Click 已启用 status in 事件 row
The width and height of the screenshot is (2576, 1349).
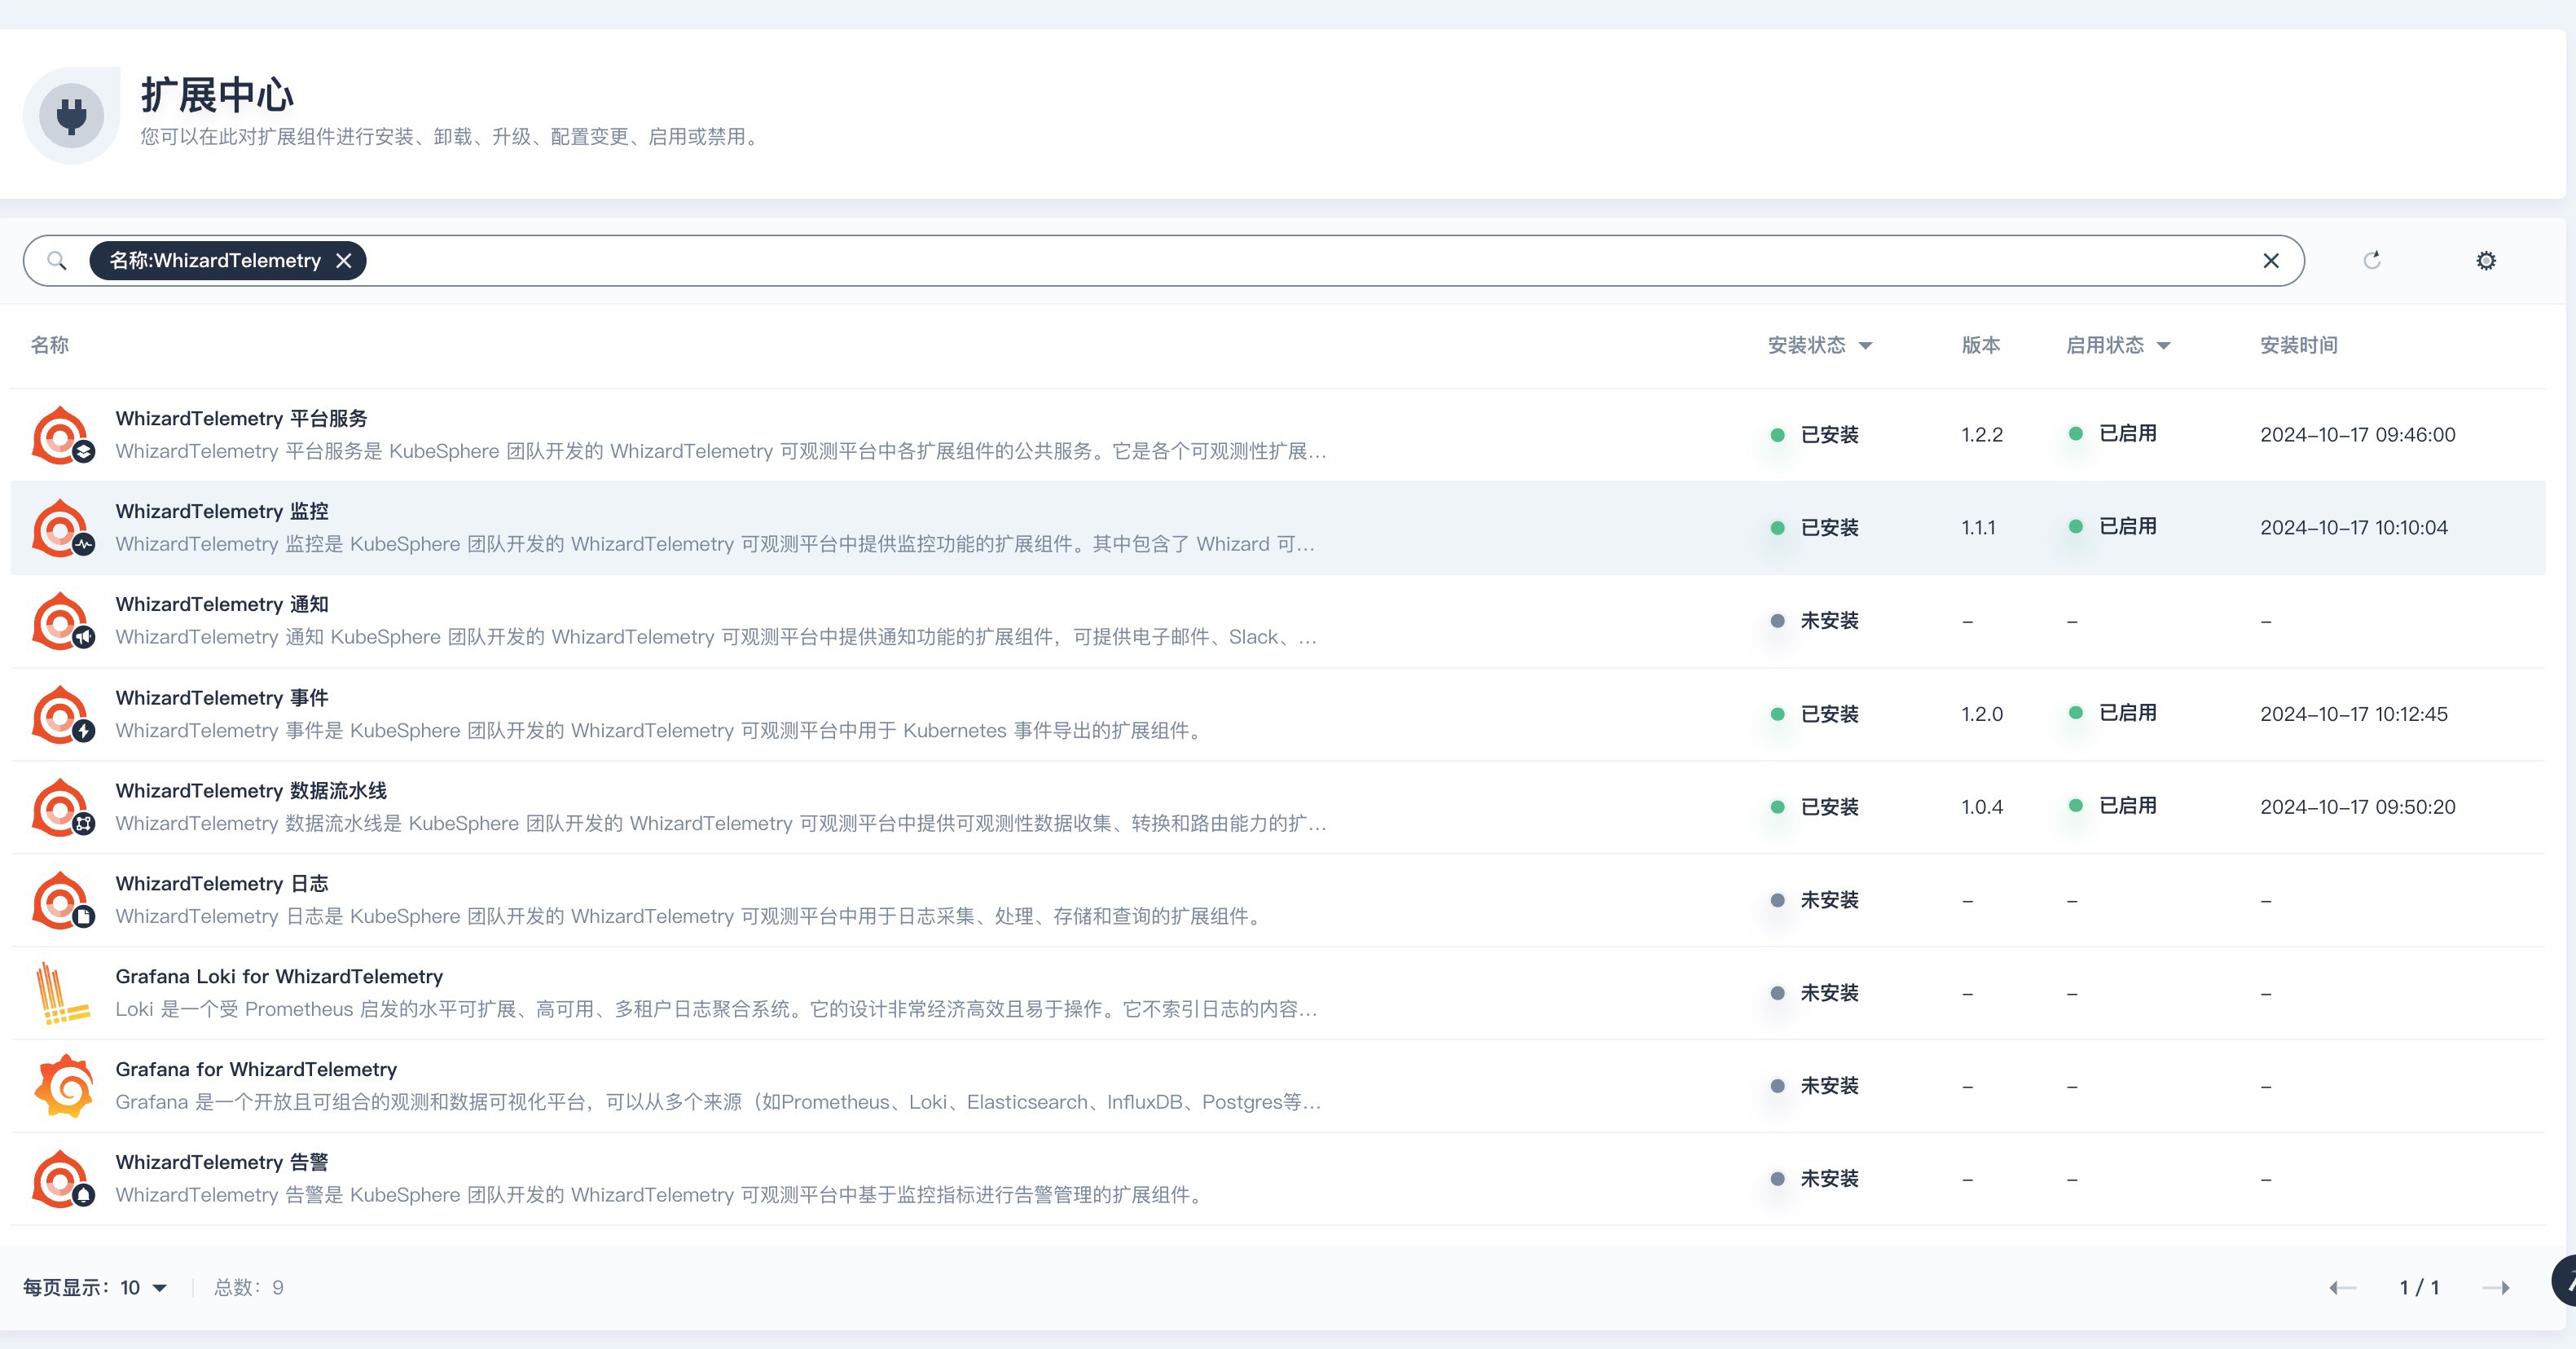[x=2112, y=713]
